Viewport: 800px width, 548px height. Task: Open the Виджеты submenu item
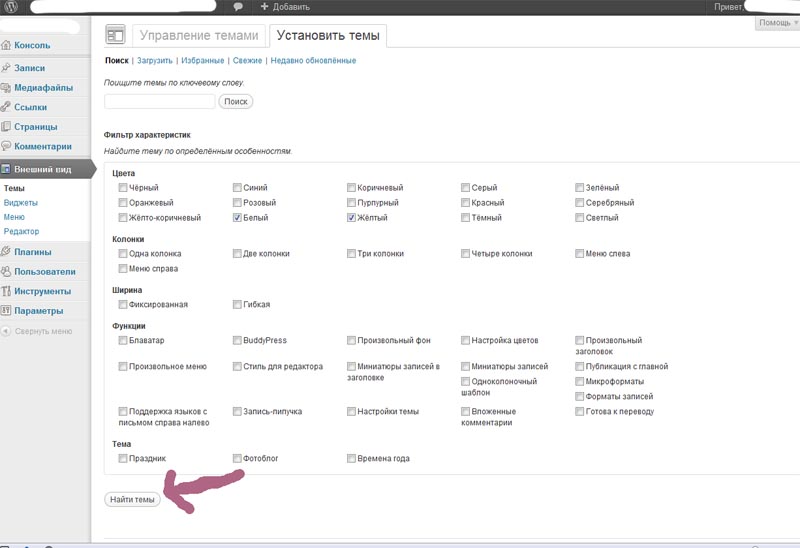pyautogui.click(x=20, y=202)
